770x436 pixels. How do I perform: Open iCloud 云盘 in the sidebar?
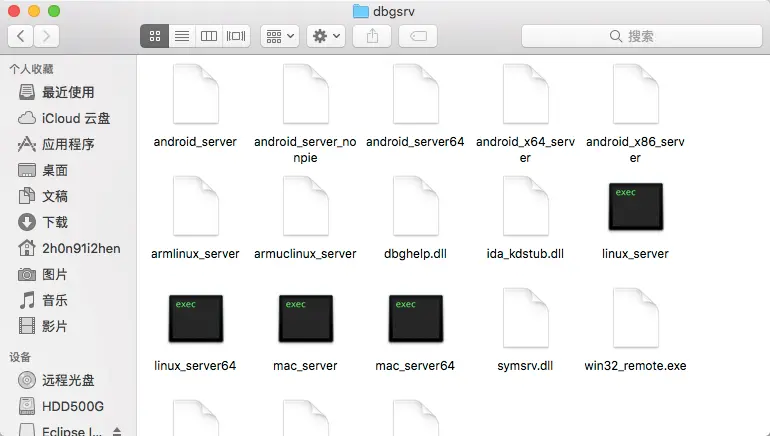(68, 118)
